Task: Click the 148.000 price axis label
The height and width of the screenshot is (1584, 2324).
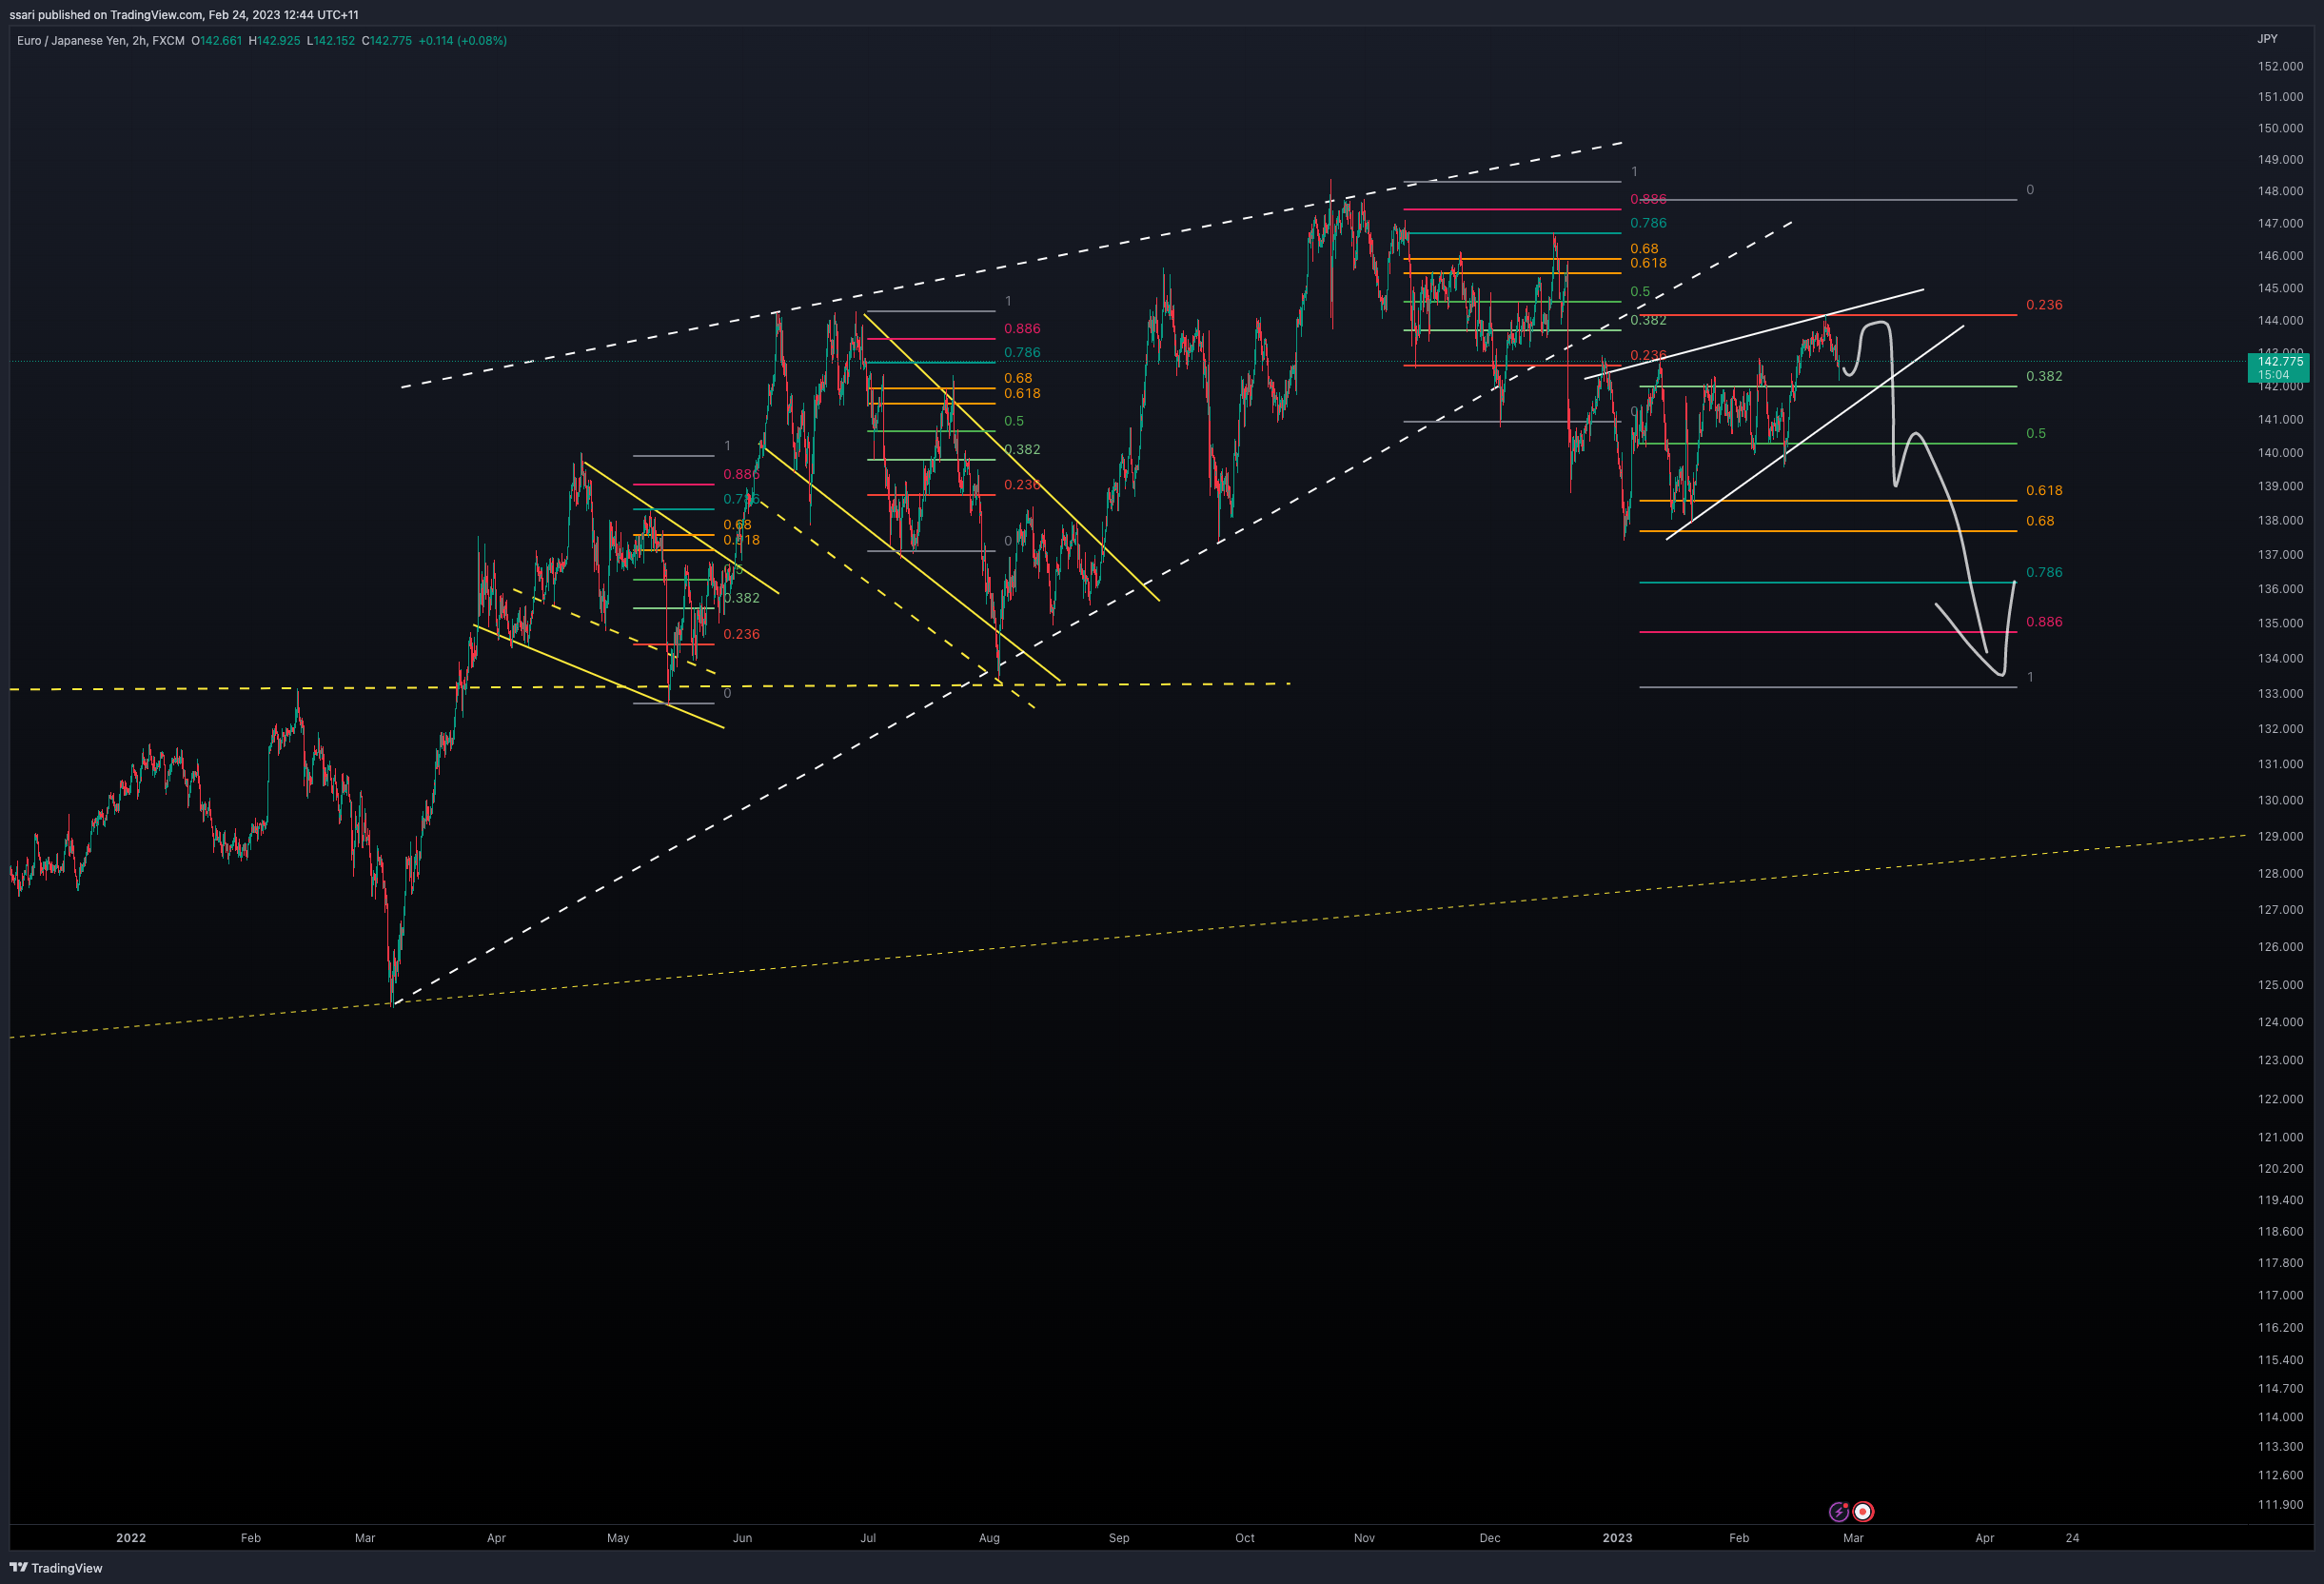Action: [x=2280, y=191]
